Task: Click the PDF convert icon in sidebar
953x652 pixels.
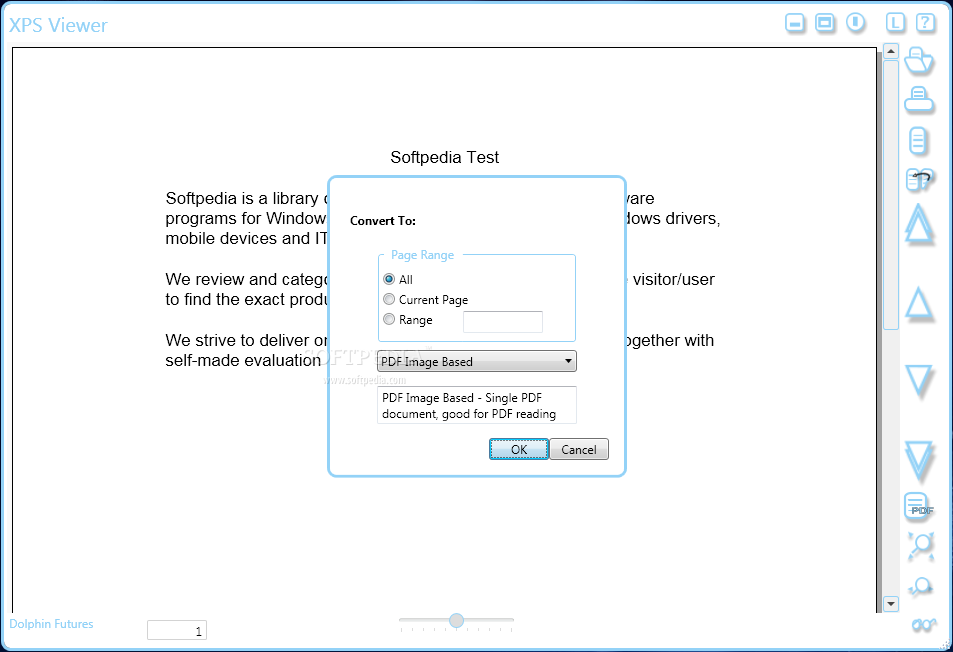Action: click(918, 506)
